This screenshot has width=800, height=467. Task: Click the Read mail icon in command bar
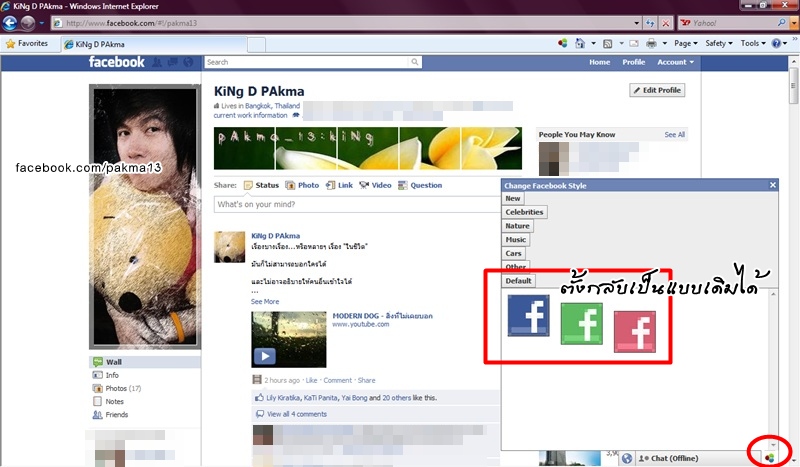[x=634, y=44]
